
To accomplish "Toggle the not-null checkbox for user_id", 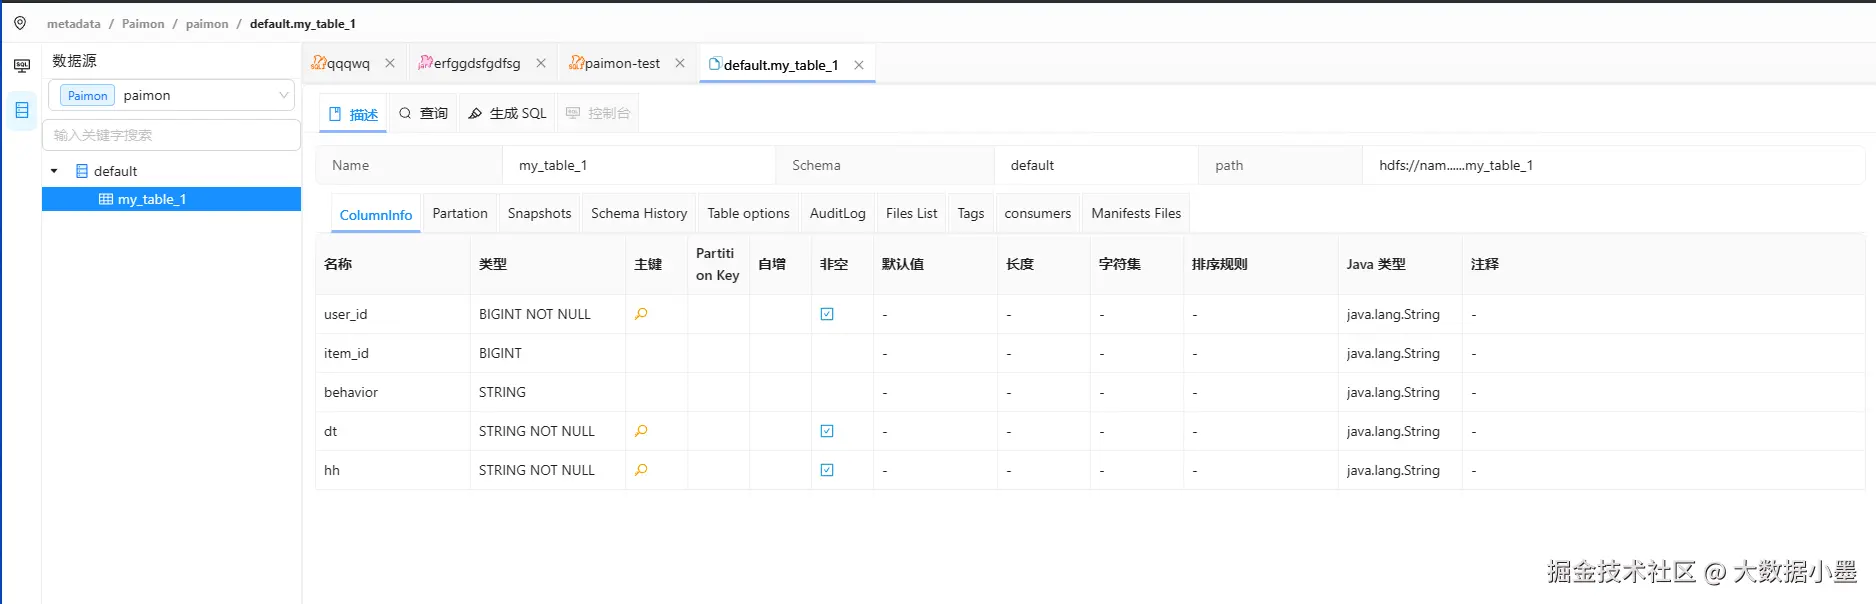I will [827, 314].
